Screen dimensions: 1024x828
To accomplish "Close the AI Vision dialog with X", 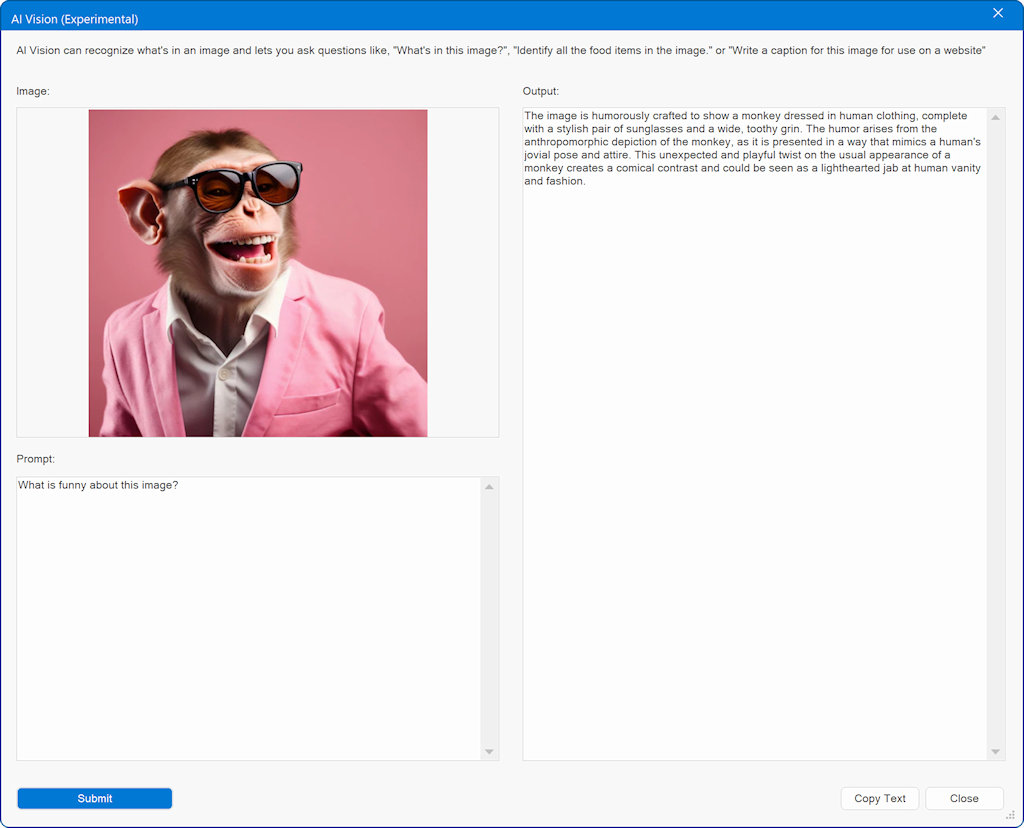I will tap(998, 13).
